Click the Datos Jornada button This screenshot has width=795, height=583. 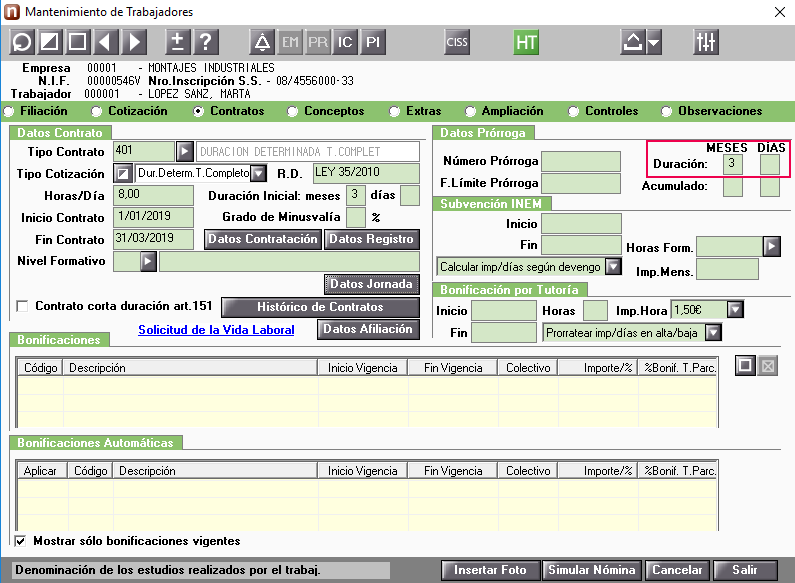(372, 284)
